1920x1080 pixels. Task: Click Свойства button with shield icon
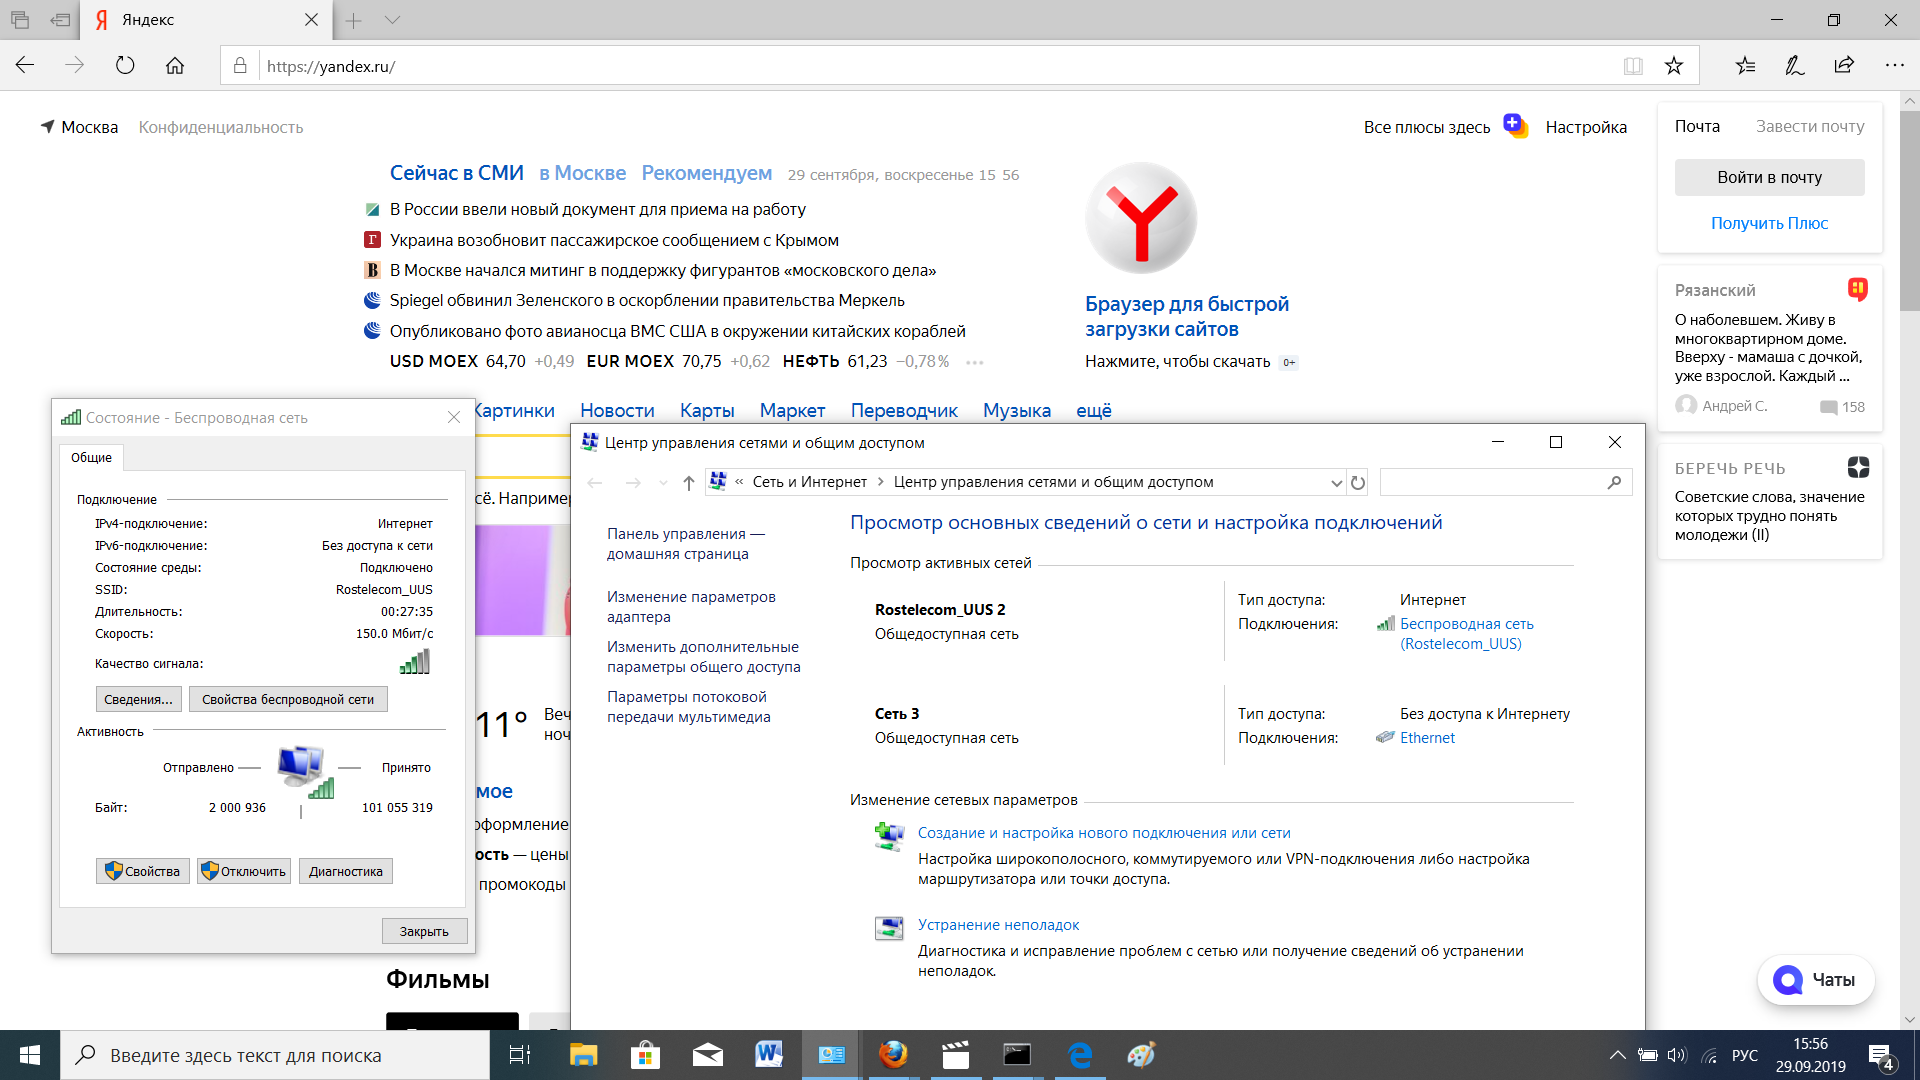tap(143, 871)
